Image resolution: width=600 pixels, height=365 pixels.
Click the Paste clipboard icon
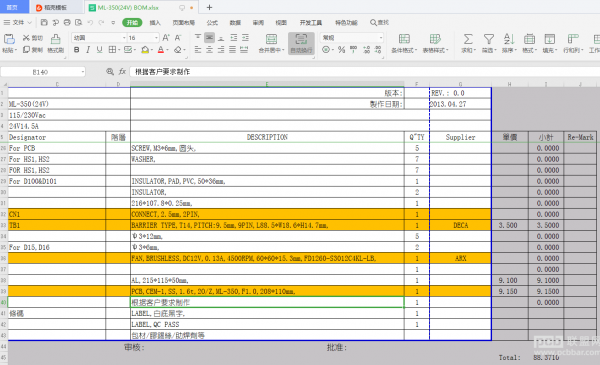tap(9, 39)
